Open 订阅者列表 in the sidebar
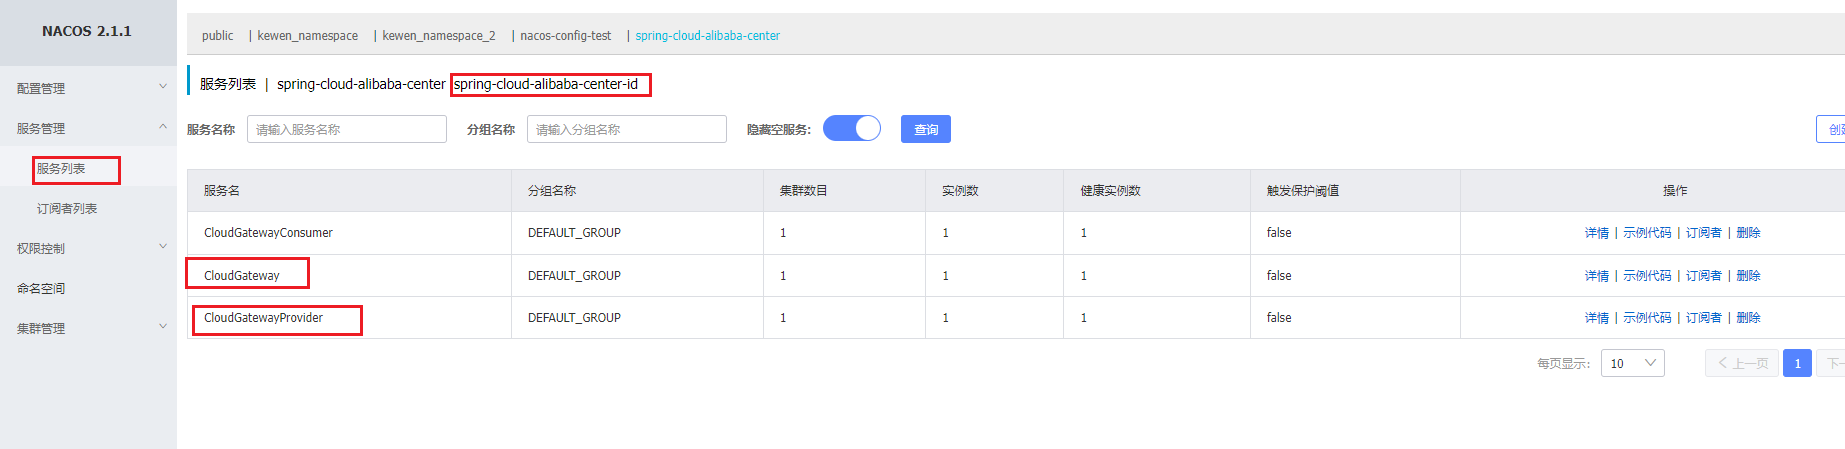This screenshot has width=1845, height=449. (x=67, y=209)
